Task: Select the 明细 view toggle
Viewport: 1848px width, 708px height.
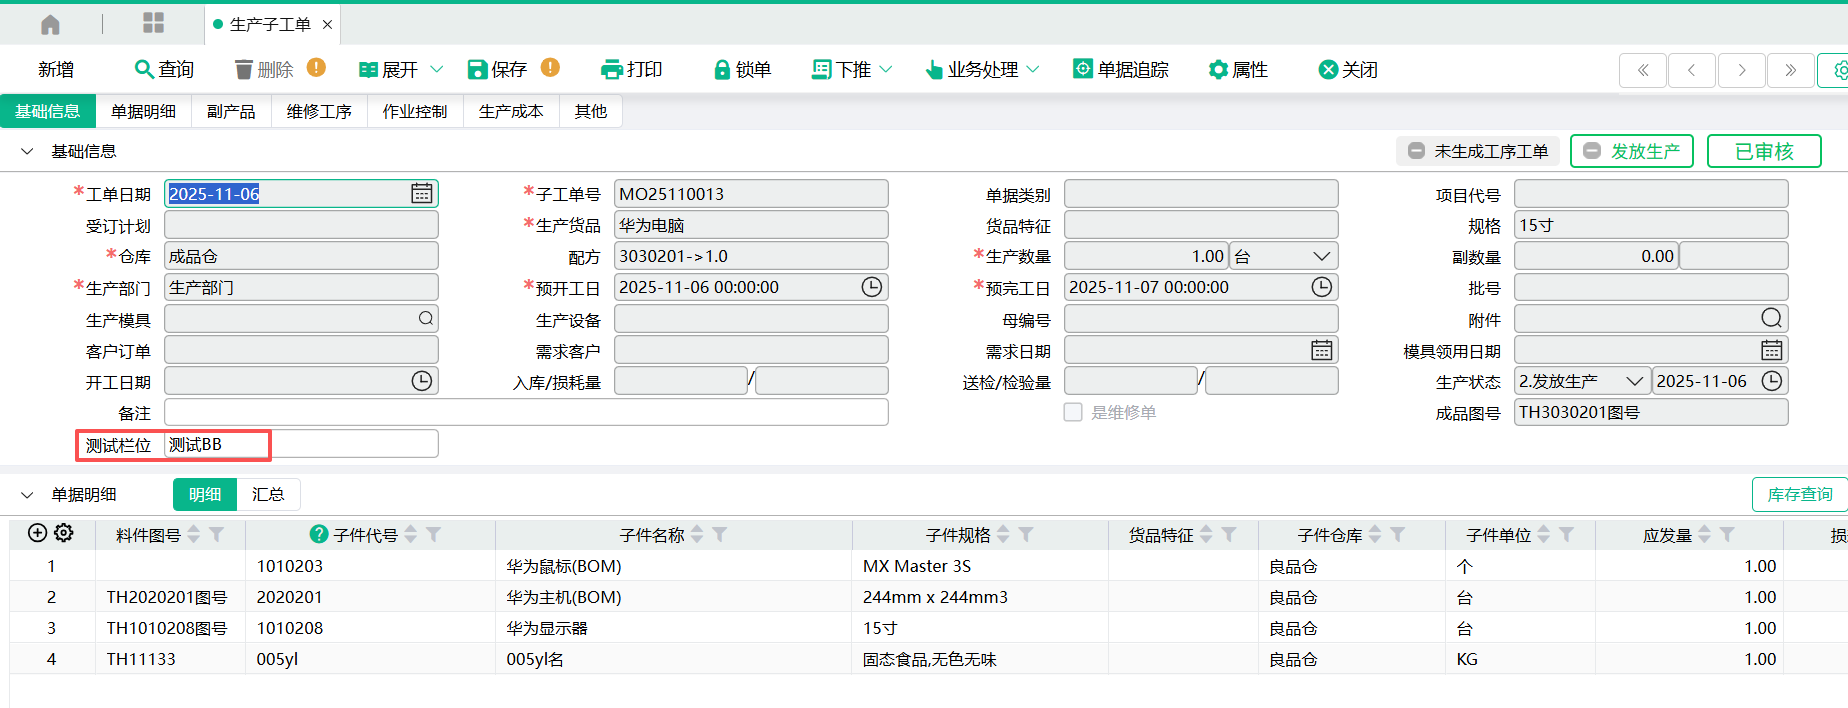Action: pos(205,494)
